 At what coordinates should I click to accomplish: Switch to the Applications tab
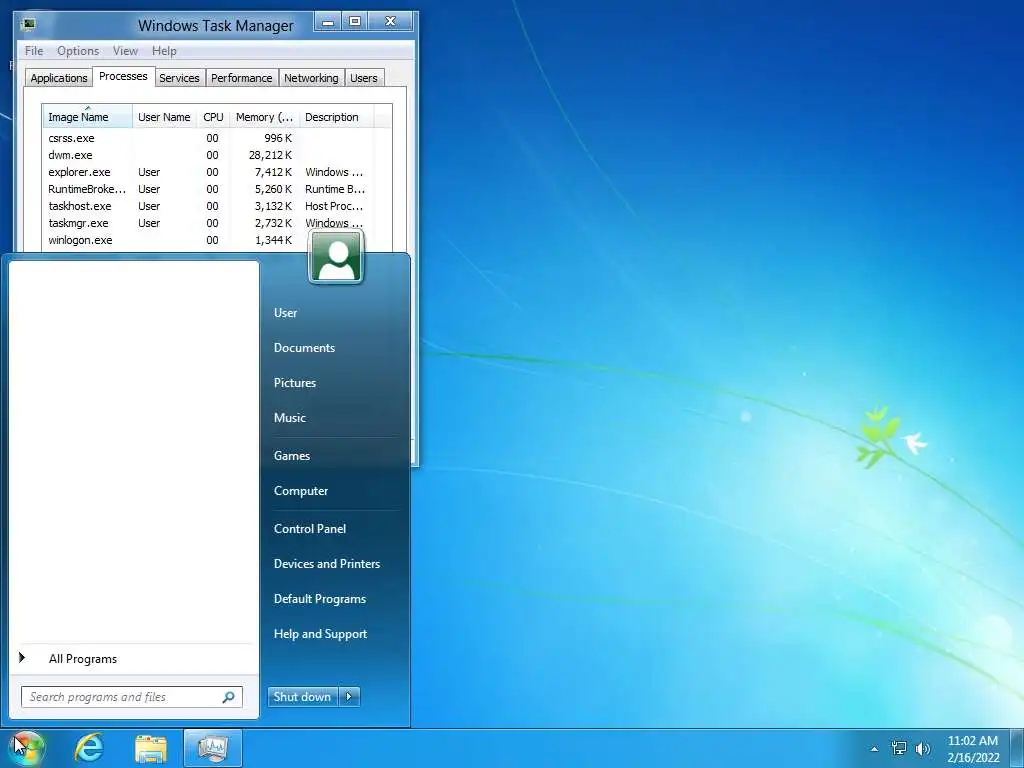coord(59,78)
